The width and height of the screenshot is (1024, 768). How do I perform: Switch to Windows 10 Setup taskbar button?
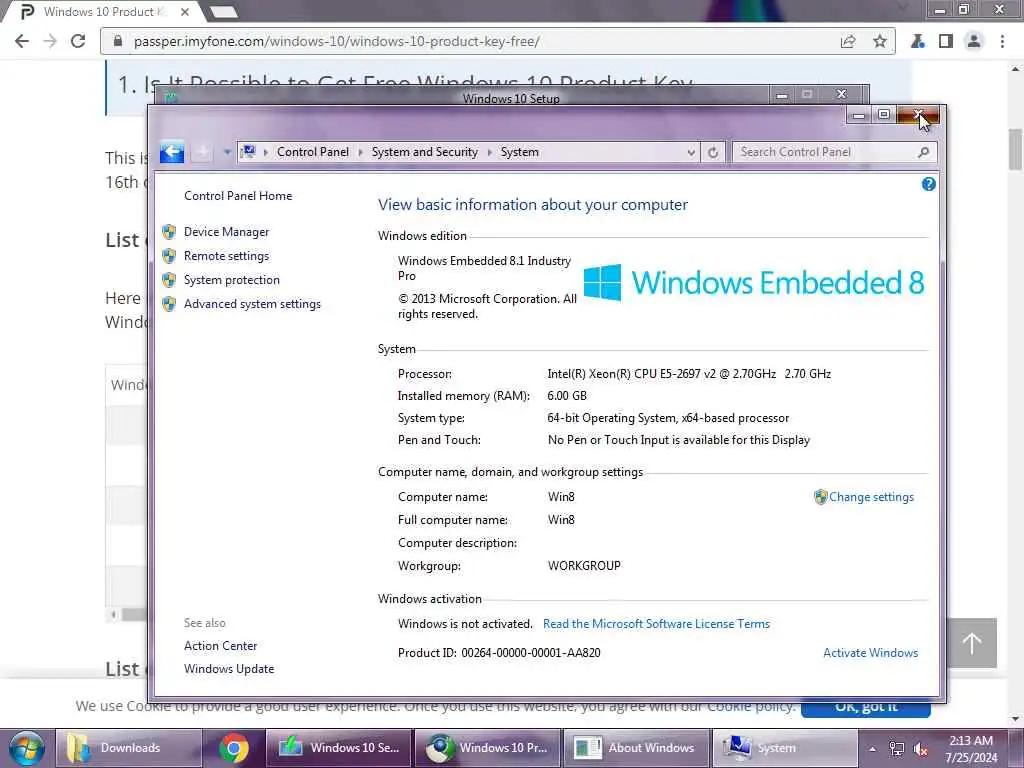pyautogui.click(x=338, y=748)
